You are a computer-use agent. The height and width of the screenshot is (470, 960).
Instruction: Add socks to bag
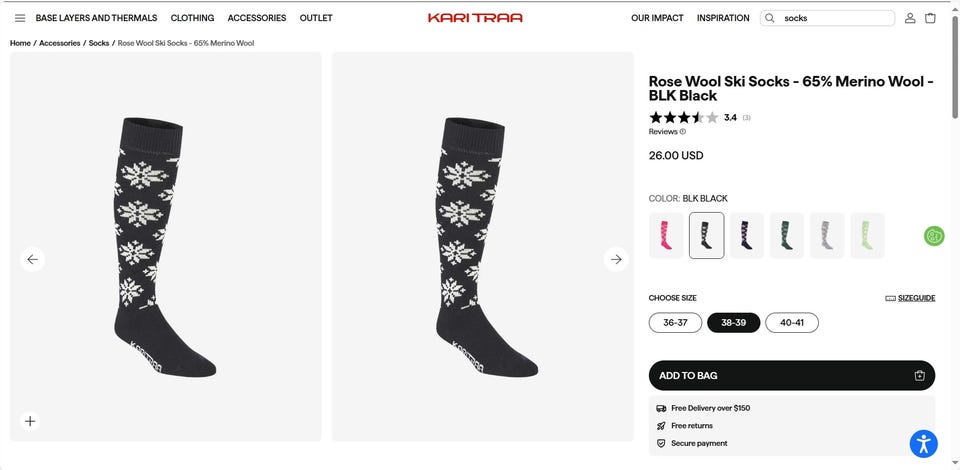tap(791, 375)
